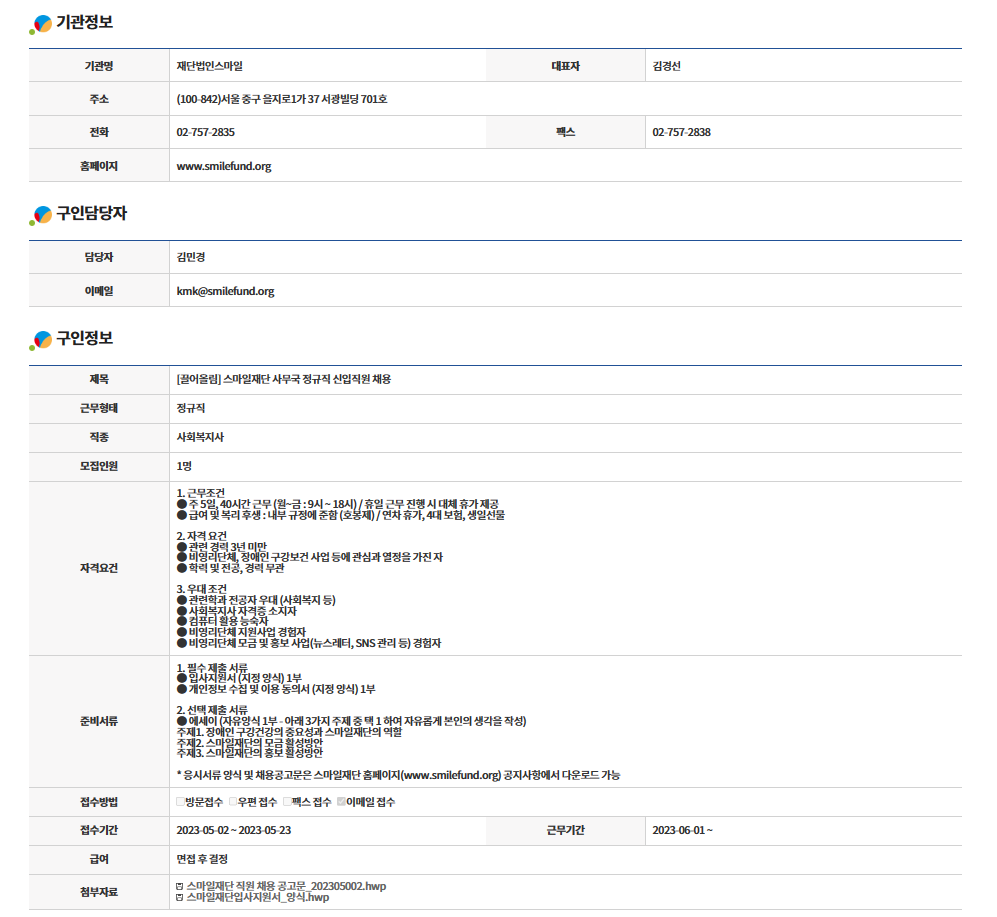Click the logo icon beside 구인담당자 heading

pos(41,215)
